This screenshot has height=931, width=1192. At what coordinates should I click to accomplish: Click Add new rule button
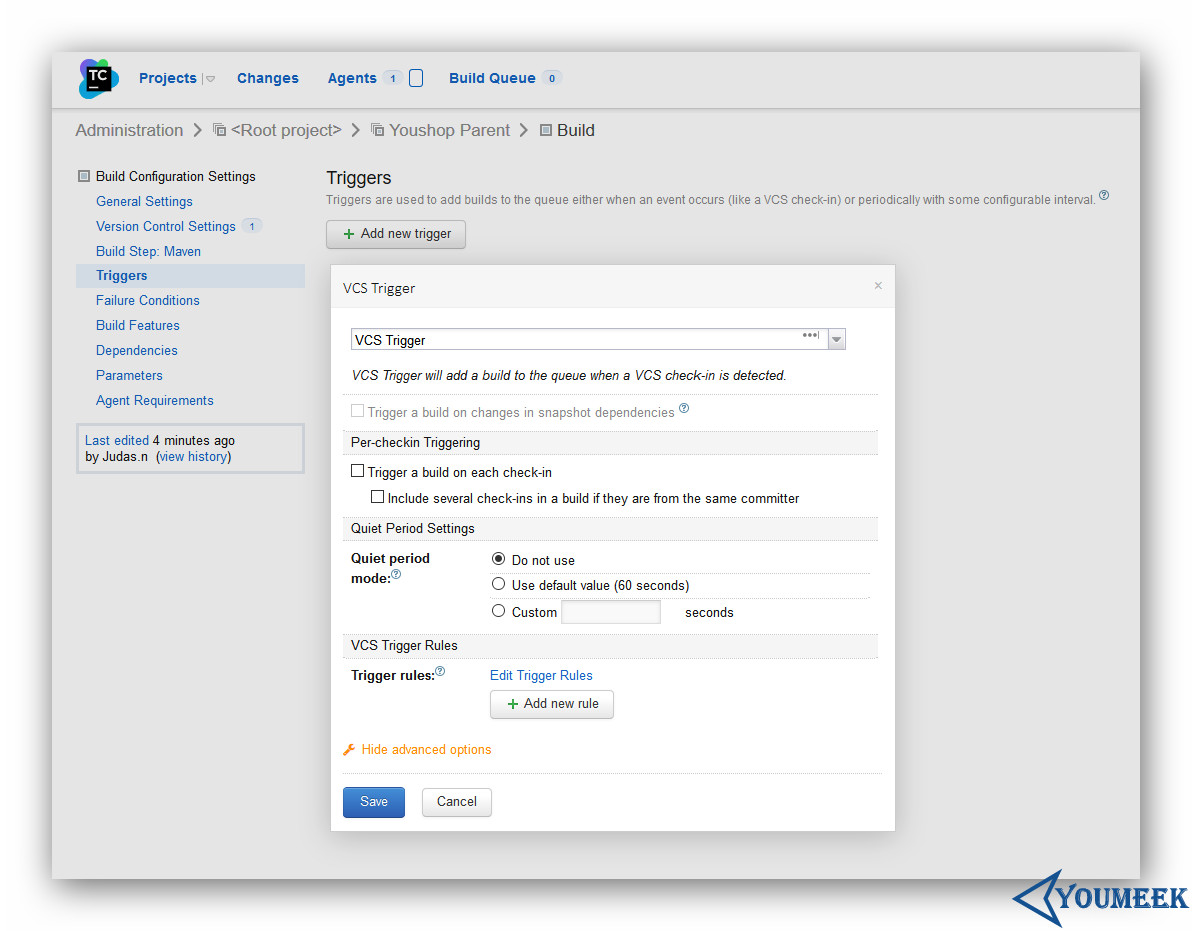[x=552, y=704]
